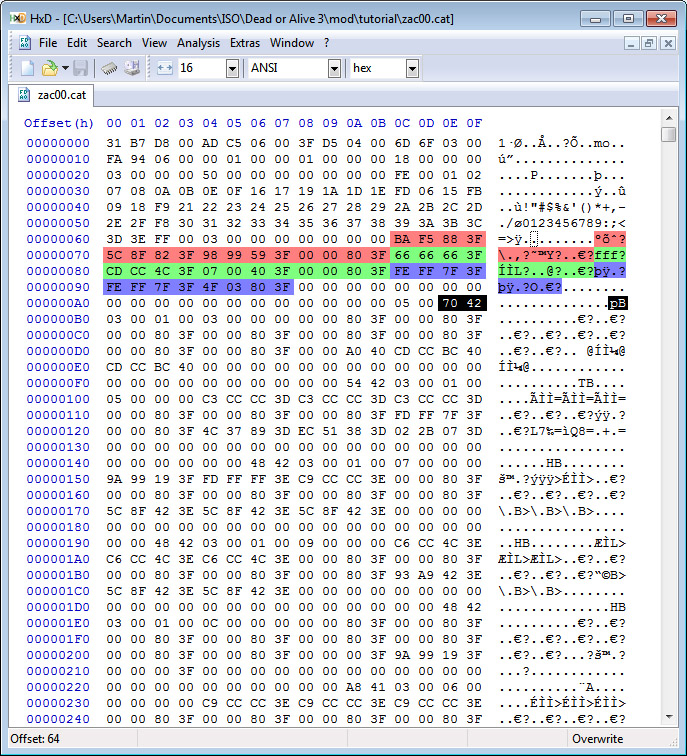Open the Edit menu
The width and height of the screenshot is (687, 756).
pyautogui.click(x=77, y=43)
